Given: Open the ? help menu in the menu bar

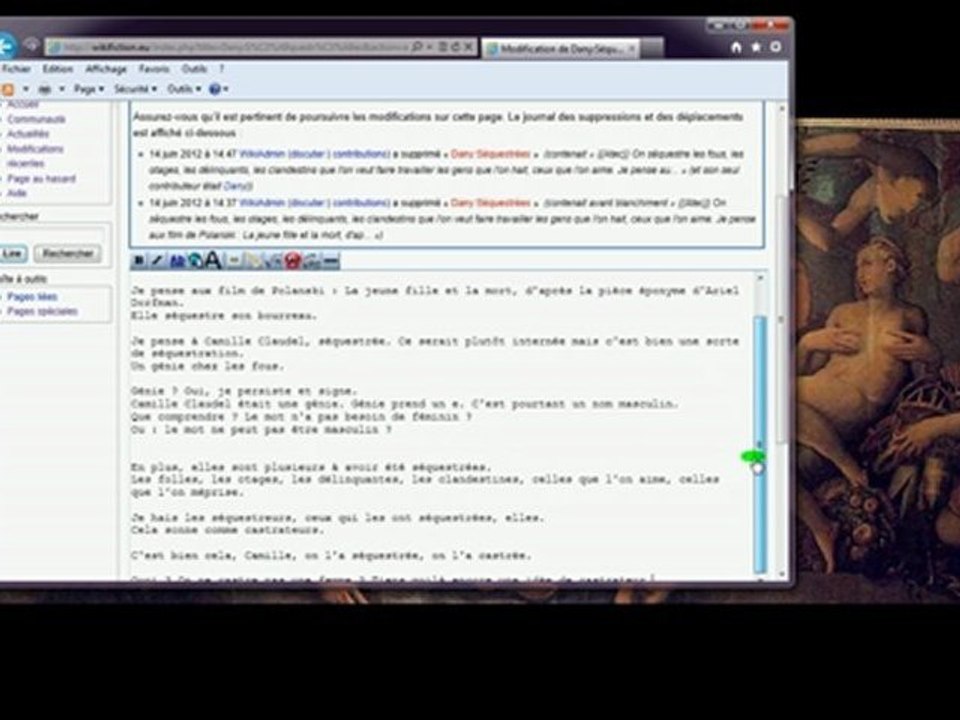Looking at the screenshot, I should coord(222,69).
